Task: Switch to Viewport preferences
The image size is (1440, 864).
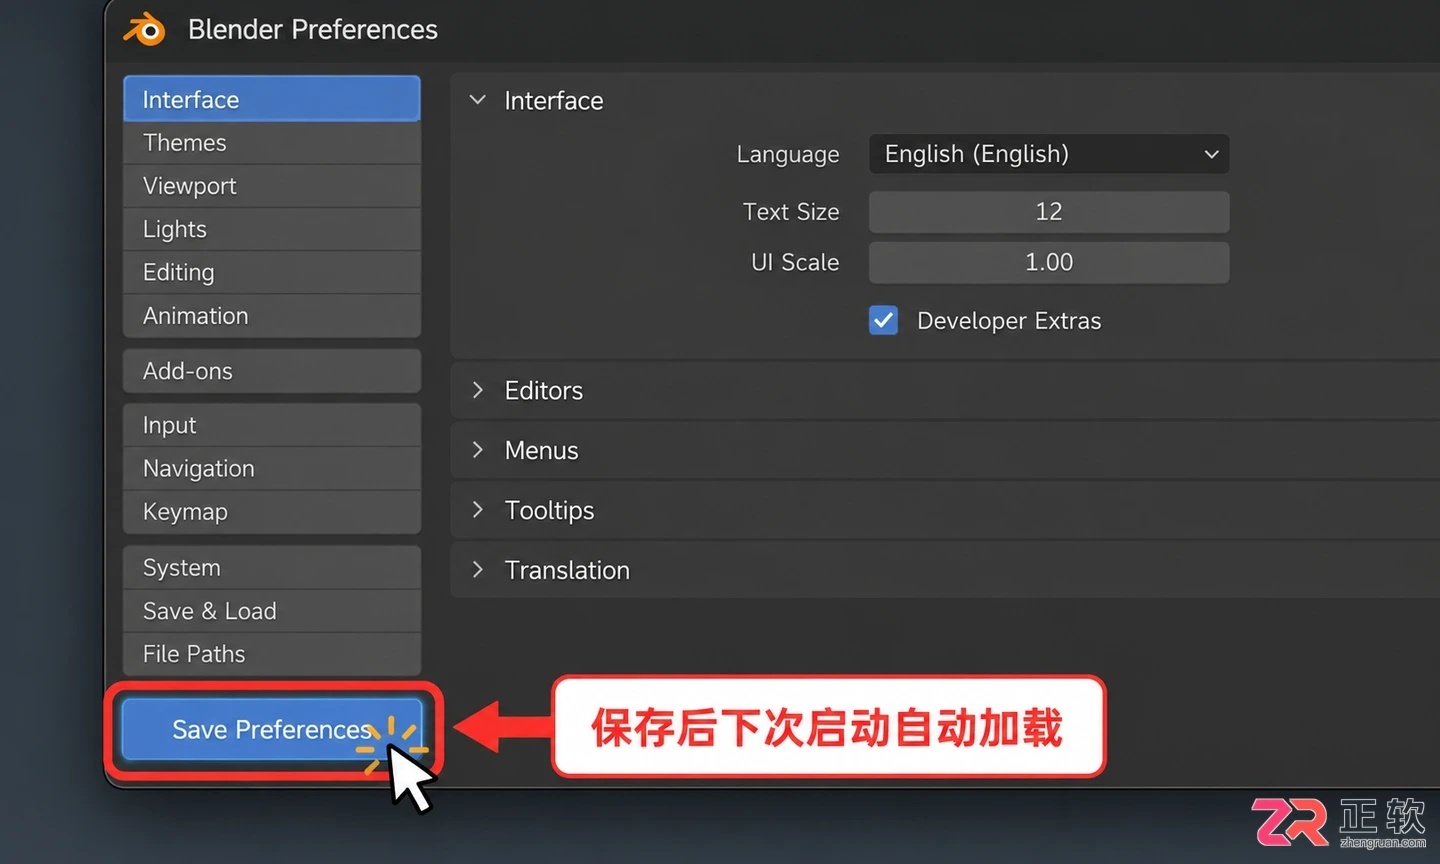Action: tap(272, 186)
